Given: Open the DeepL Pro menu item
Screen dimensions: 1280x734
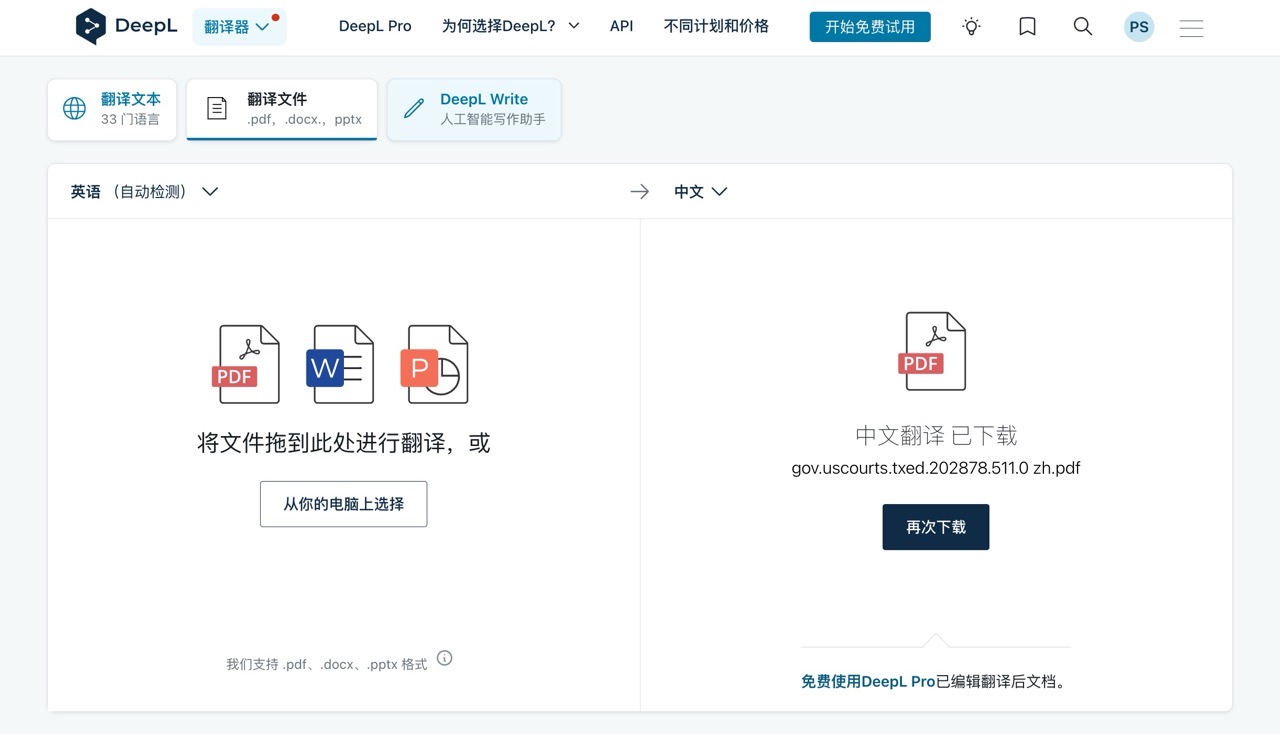Looking at the screenshot, I should pos(375,26).
